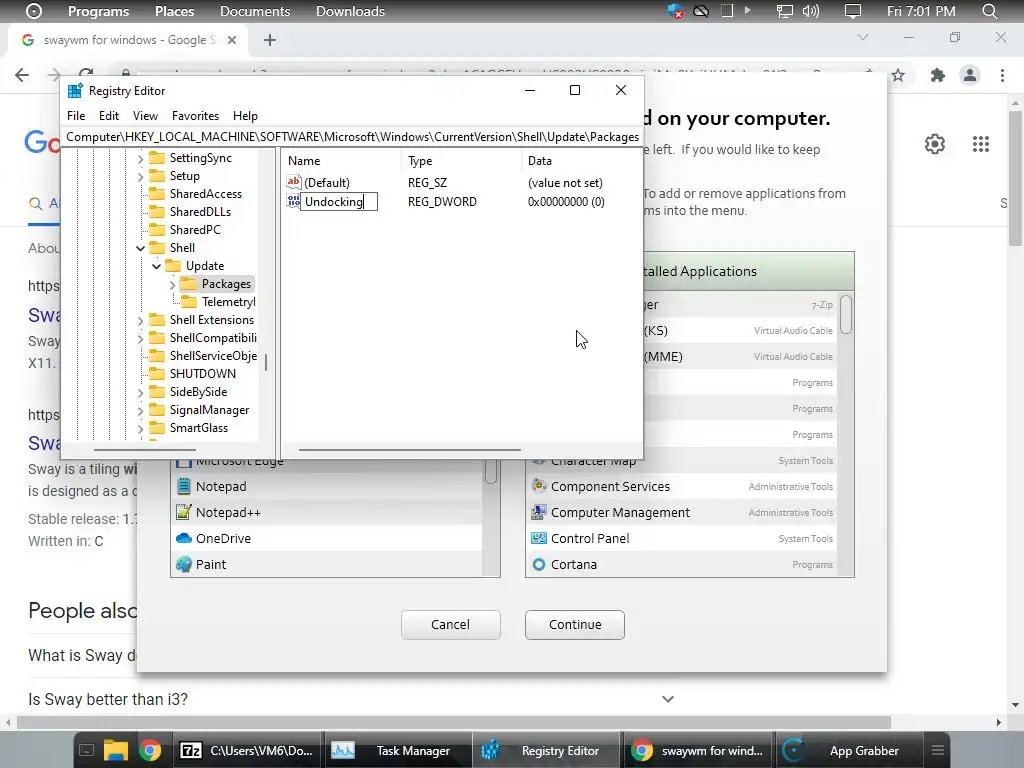The width and height of the screenshot is (1024, 768).
Task: Click the Registry Editor address path bar
Action: [x=352, y=136]
